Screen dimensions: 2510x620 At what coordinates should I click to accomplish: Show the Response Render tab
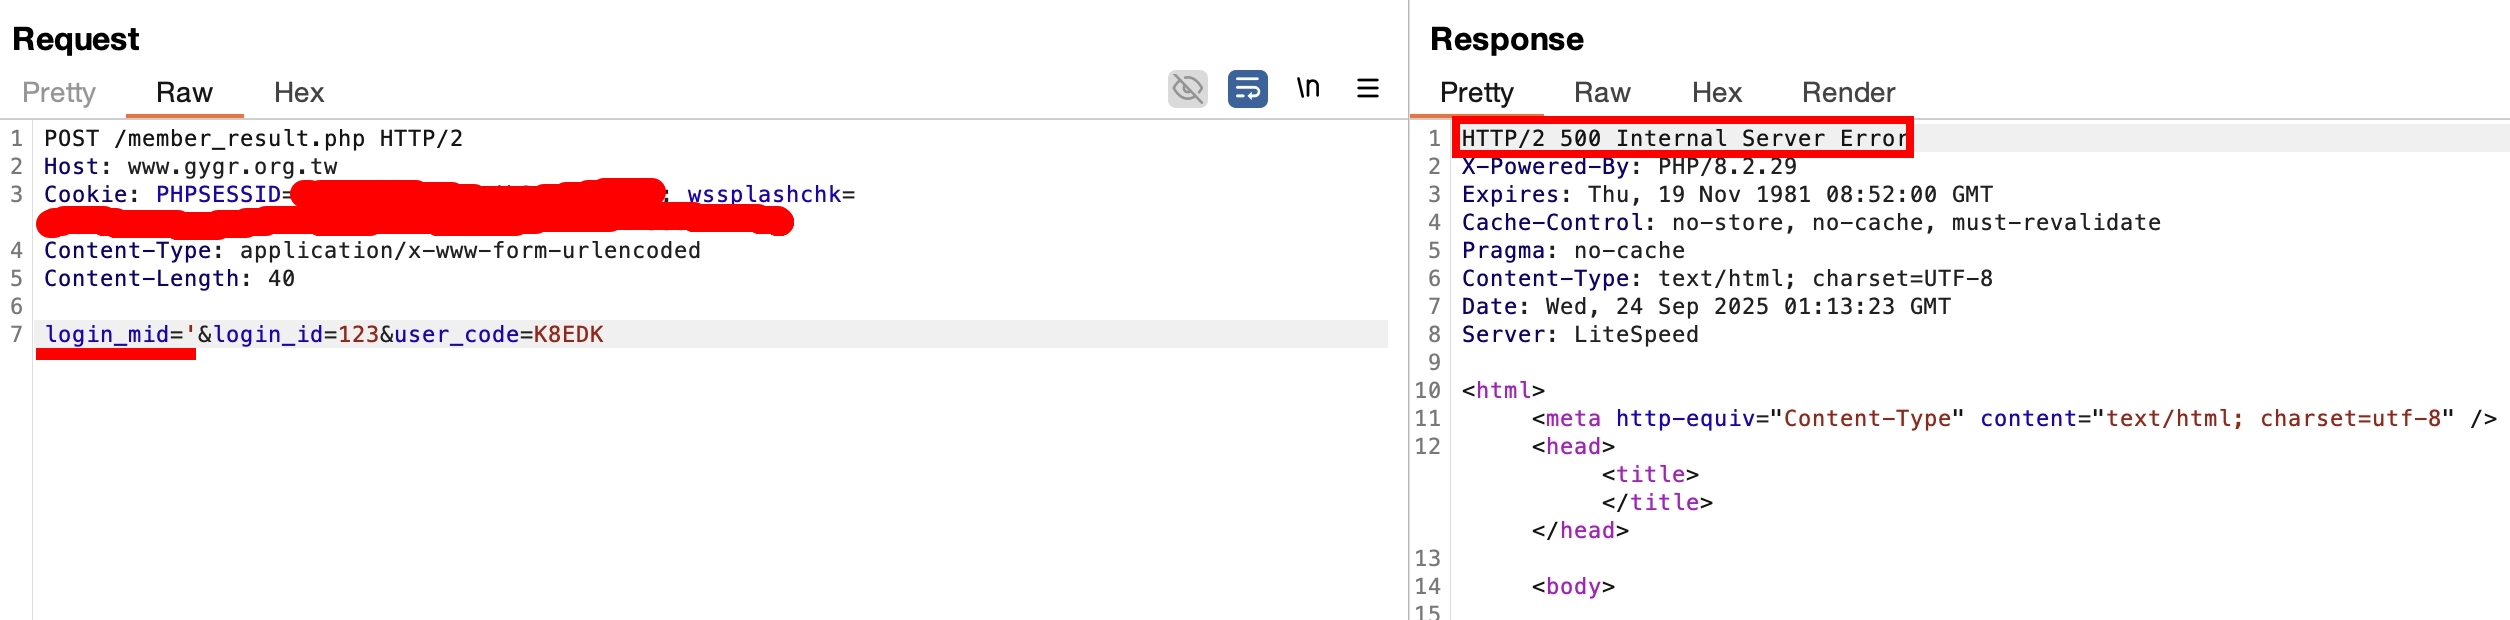click(1848, 93)
